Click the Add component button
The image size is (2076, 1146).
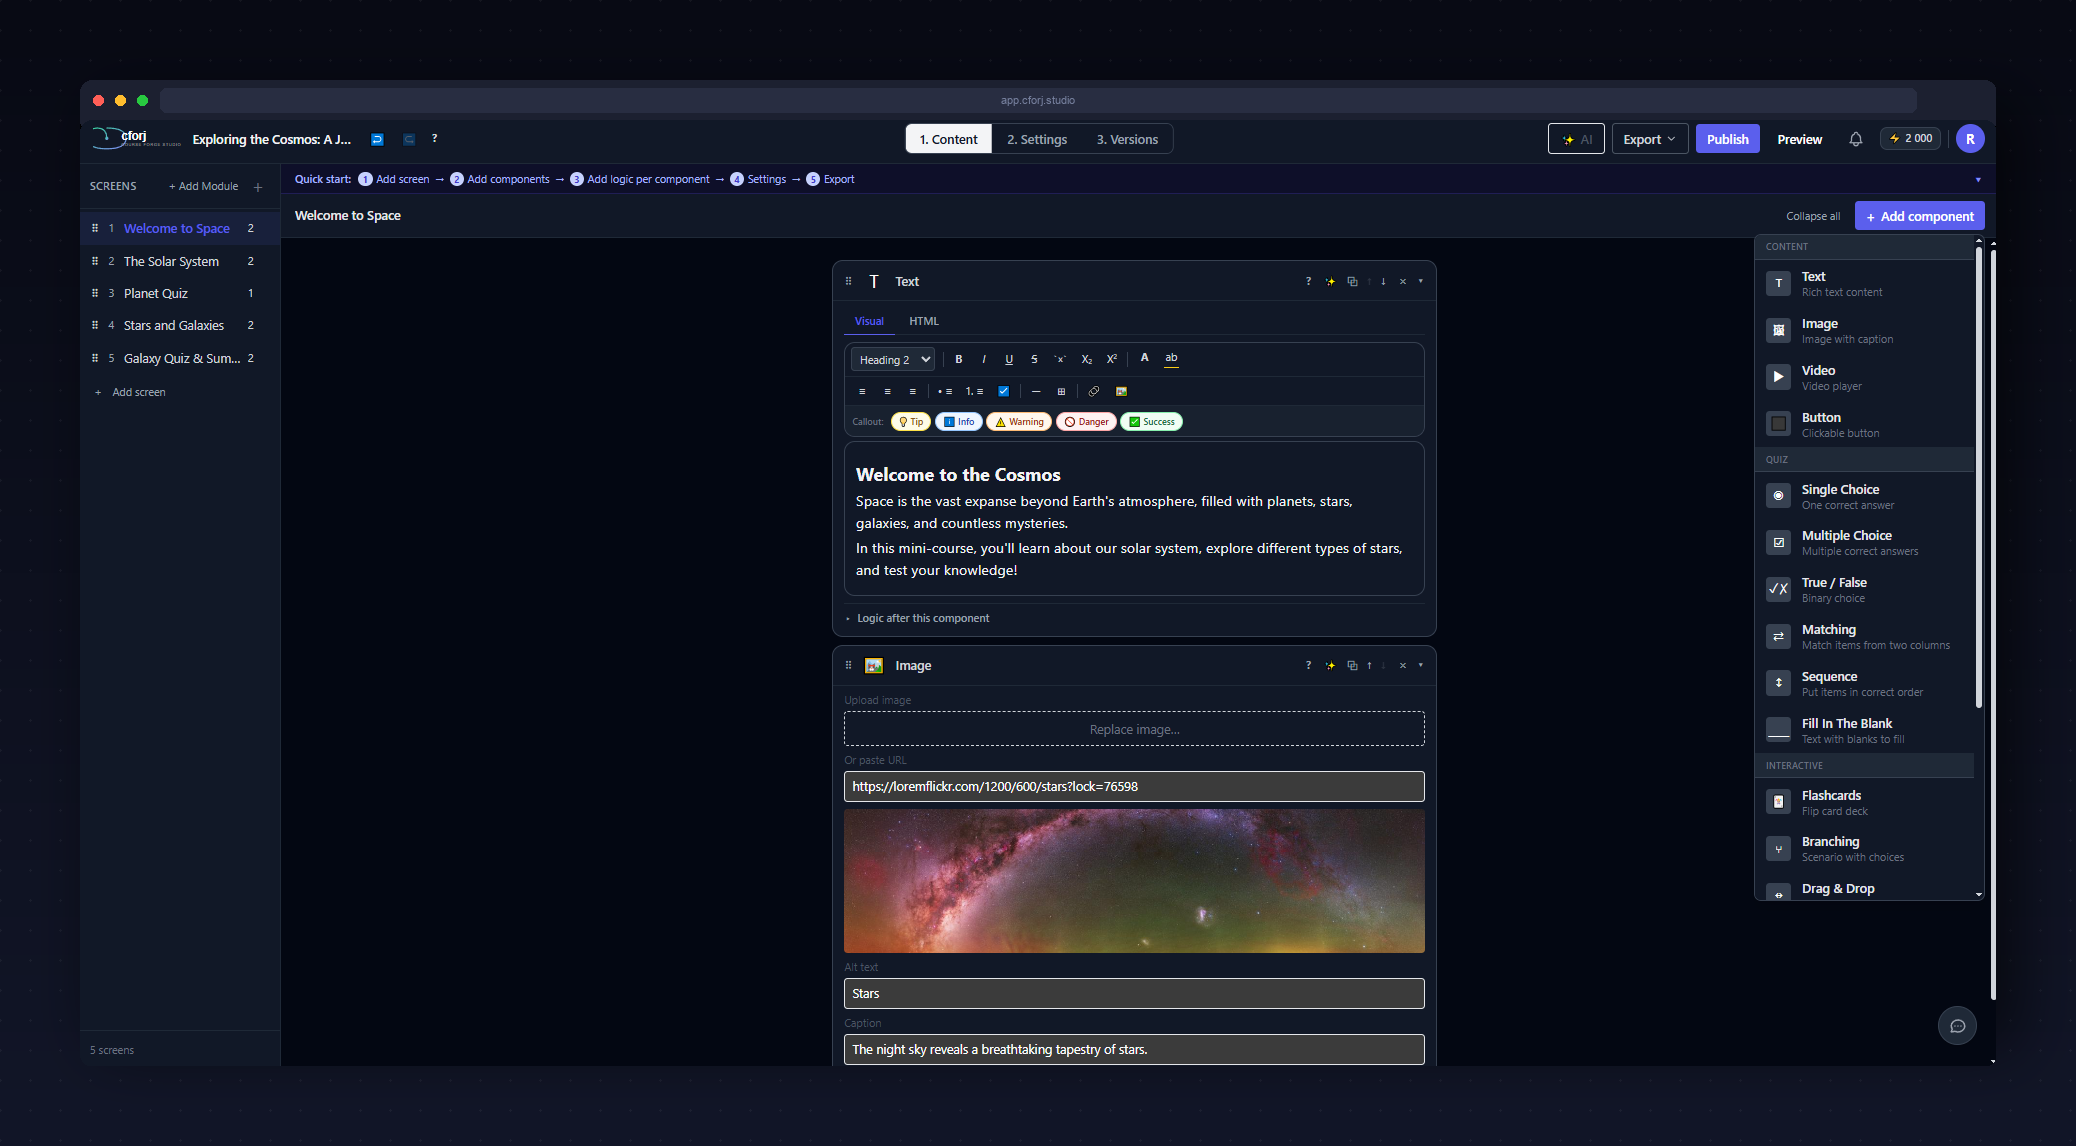[x=1920, y=216]
